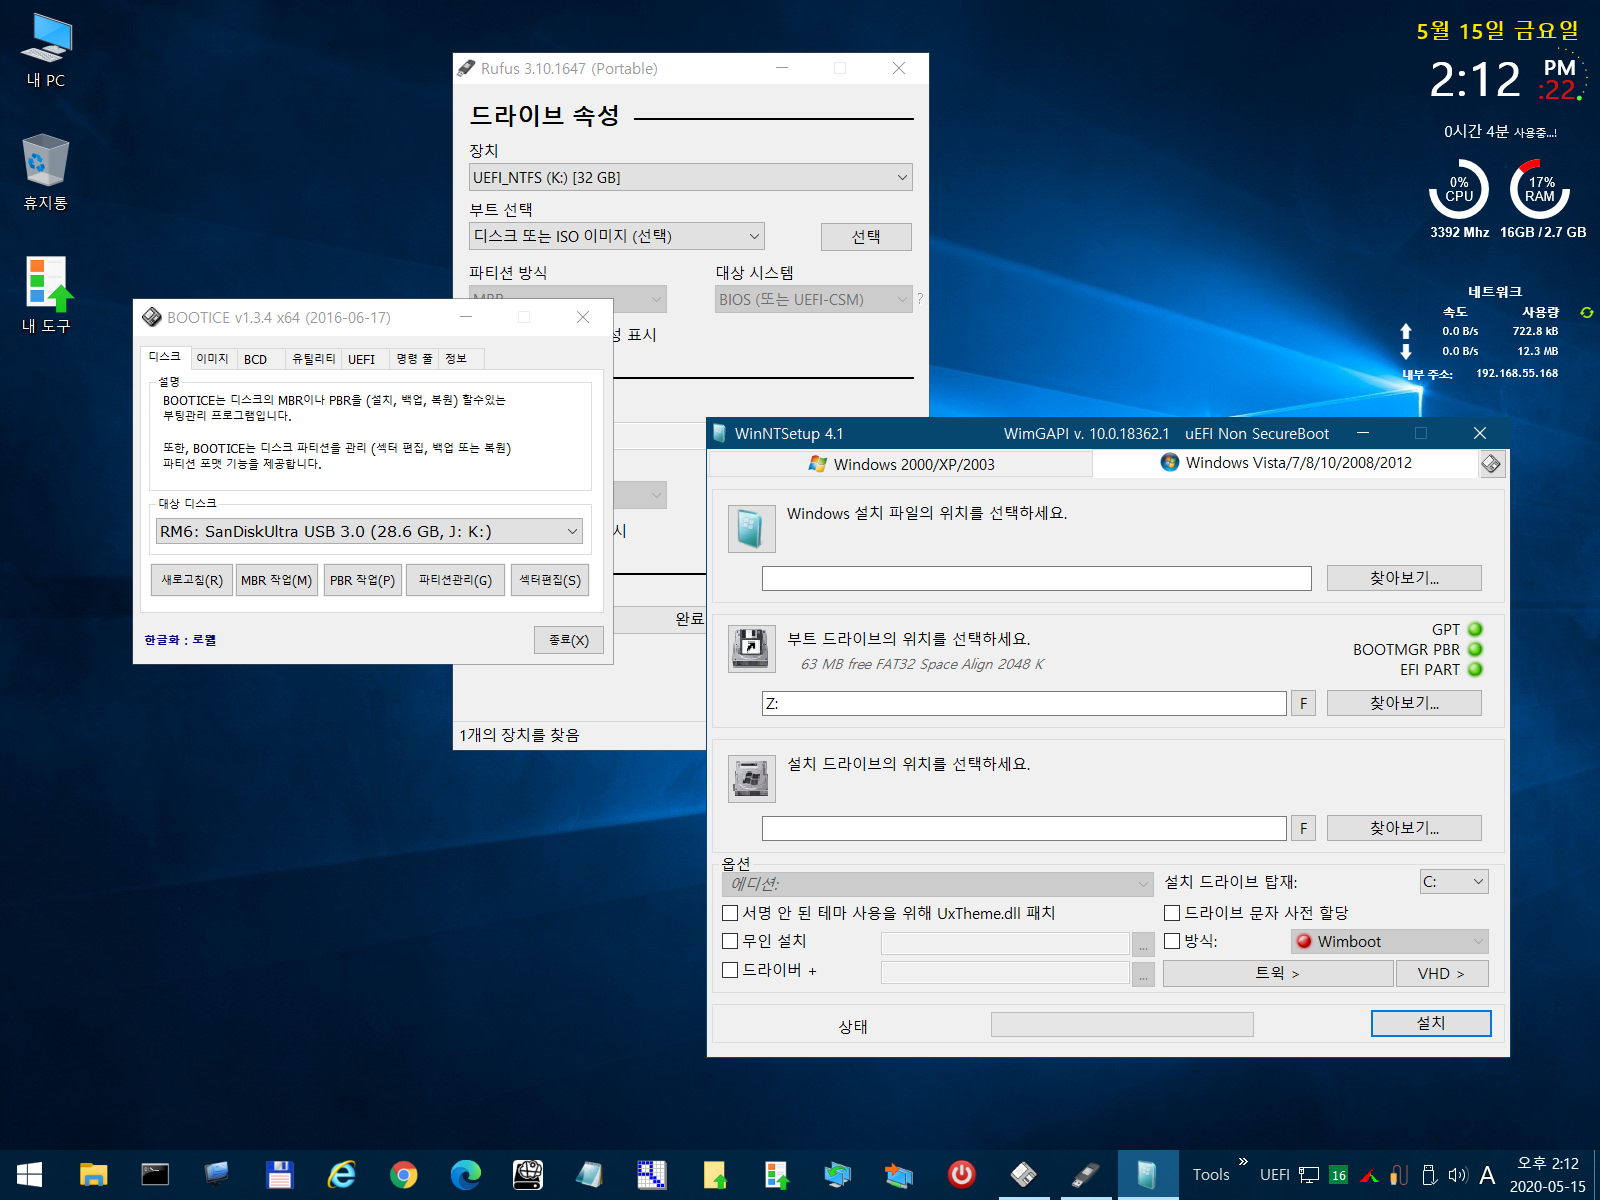This screenshot has width=1600, height=1200.
Task: Click the boot drive Z: input field
Action: pyautogui.click(x=1024, y=703)
